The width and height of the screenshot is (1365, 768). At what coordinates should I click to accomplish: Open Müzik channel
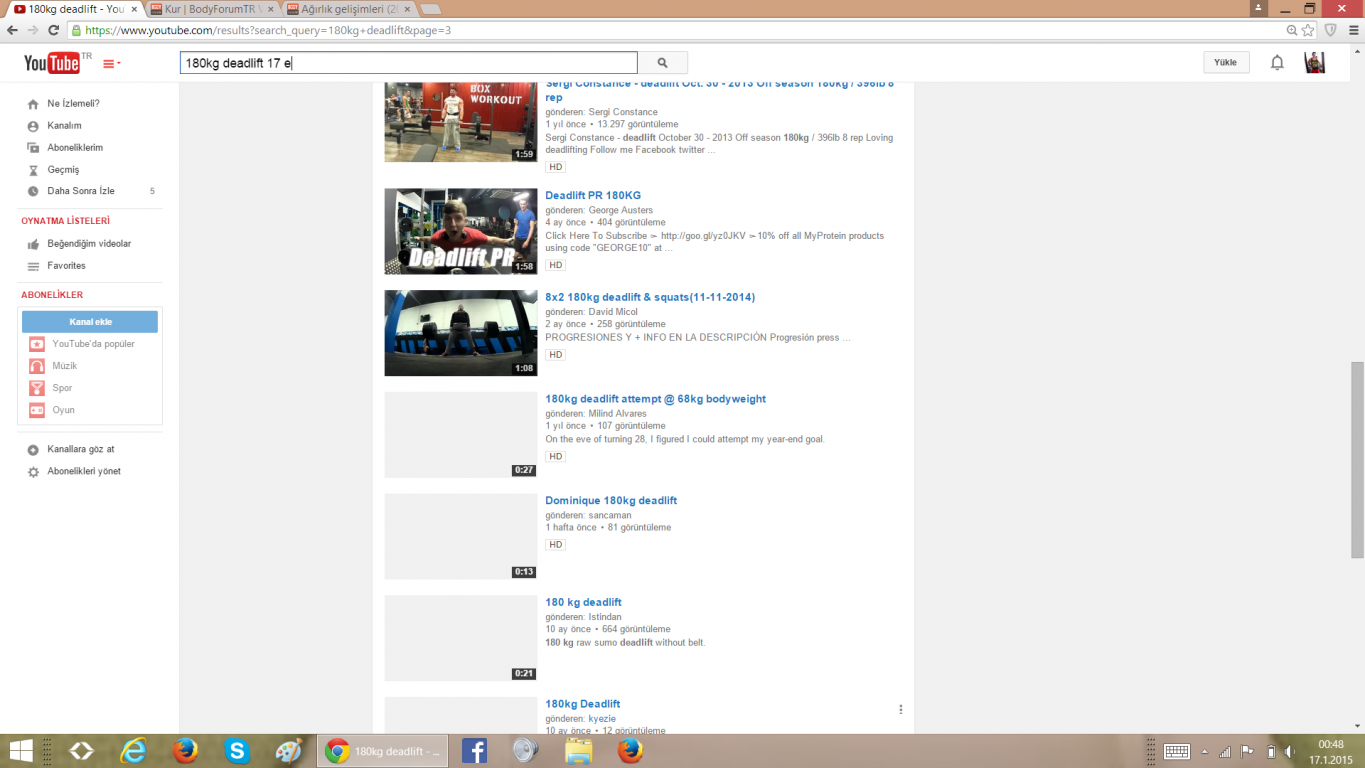(64, 366)
